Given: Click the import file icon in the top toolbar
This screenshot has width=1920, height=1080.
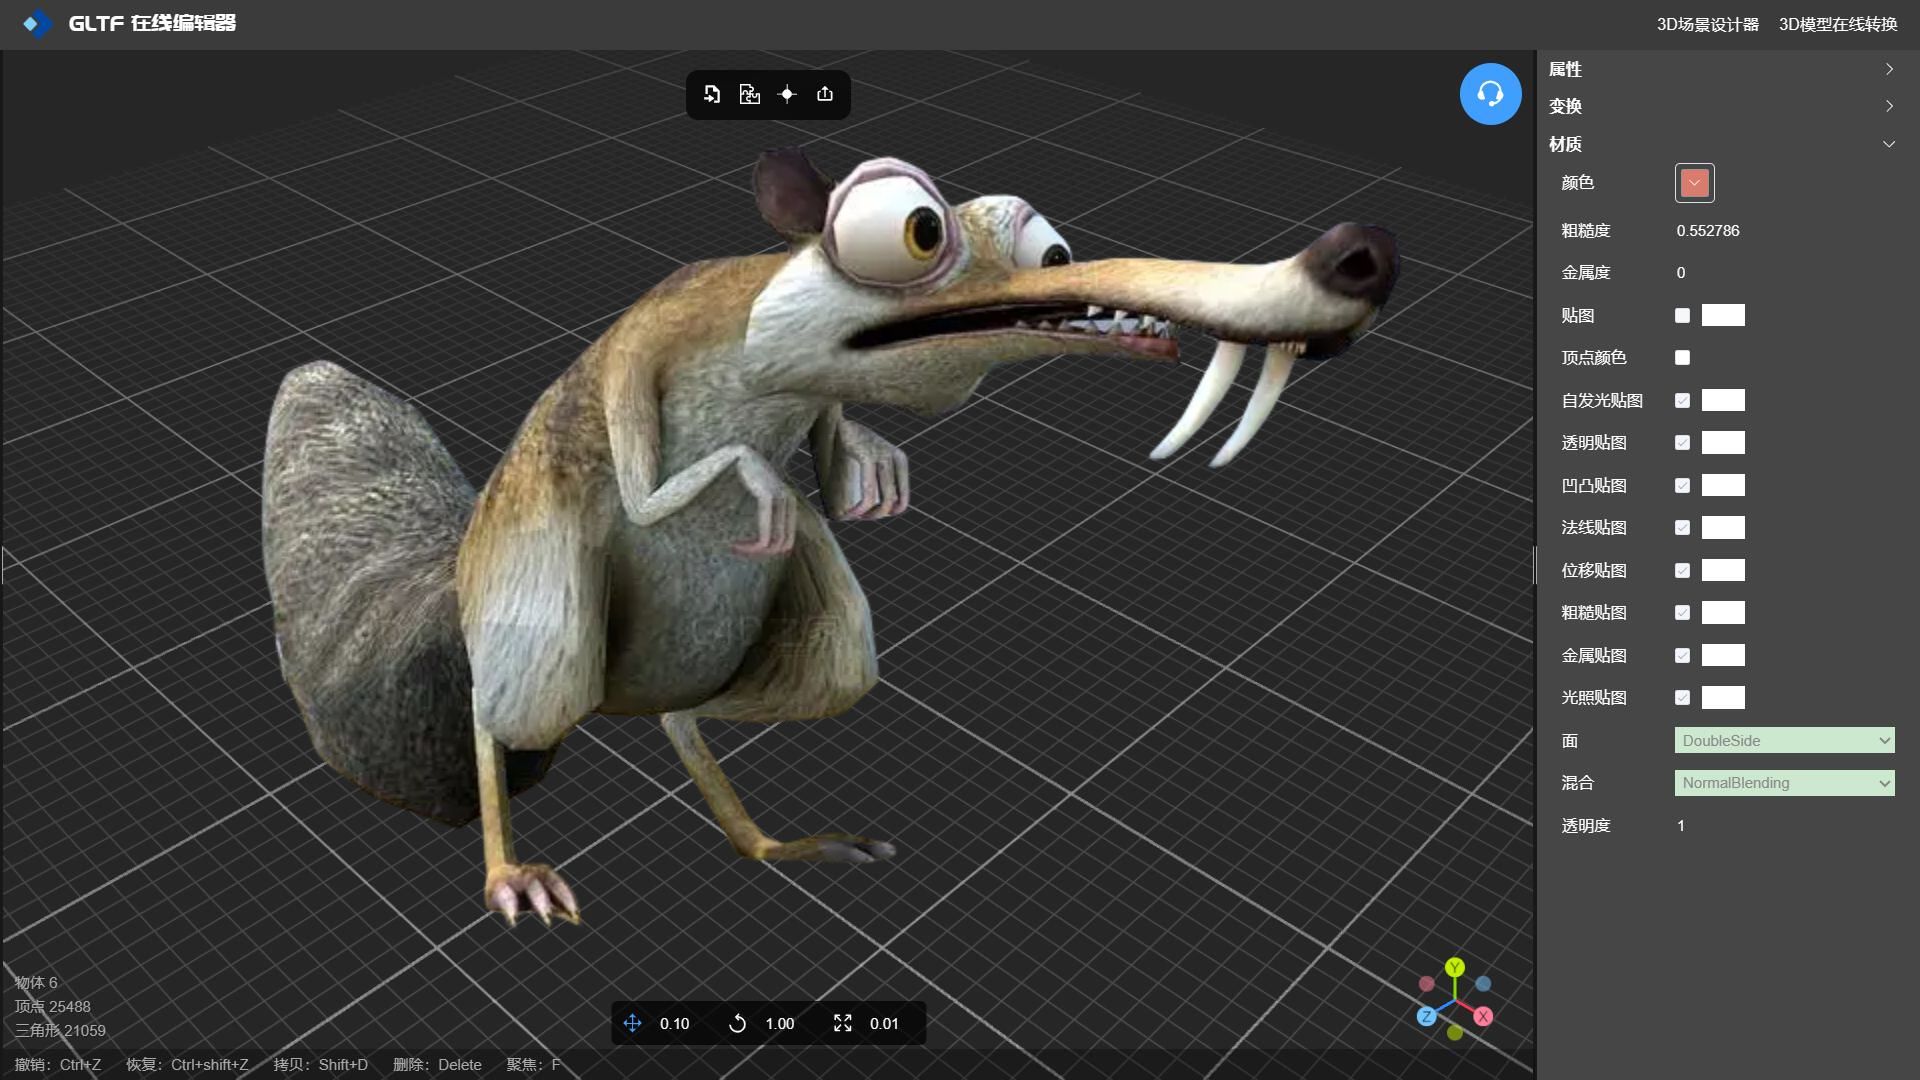Looking at the screenshot, I should pyautogui.click(x=712, y=94).
